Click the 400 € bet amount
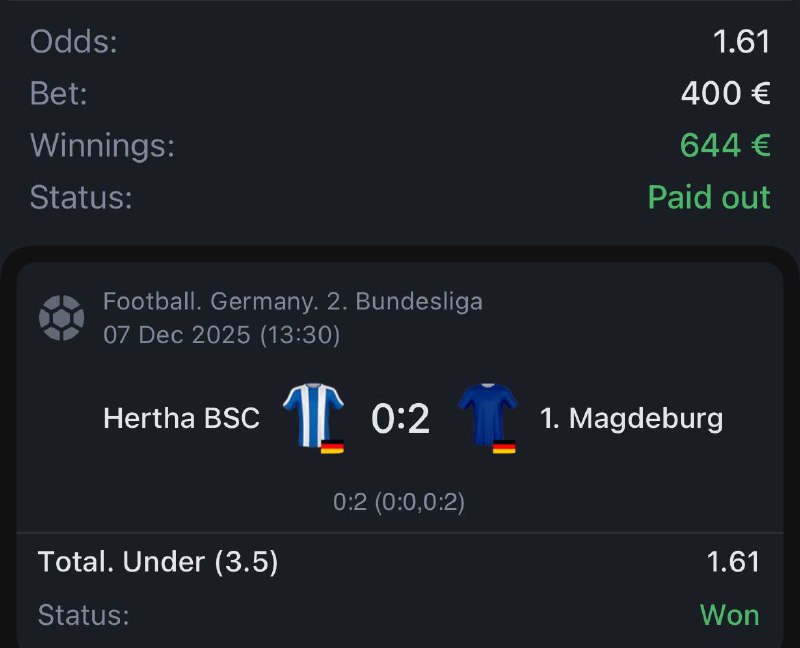 724,93
